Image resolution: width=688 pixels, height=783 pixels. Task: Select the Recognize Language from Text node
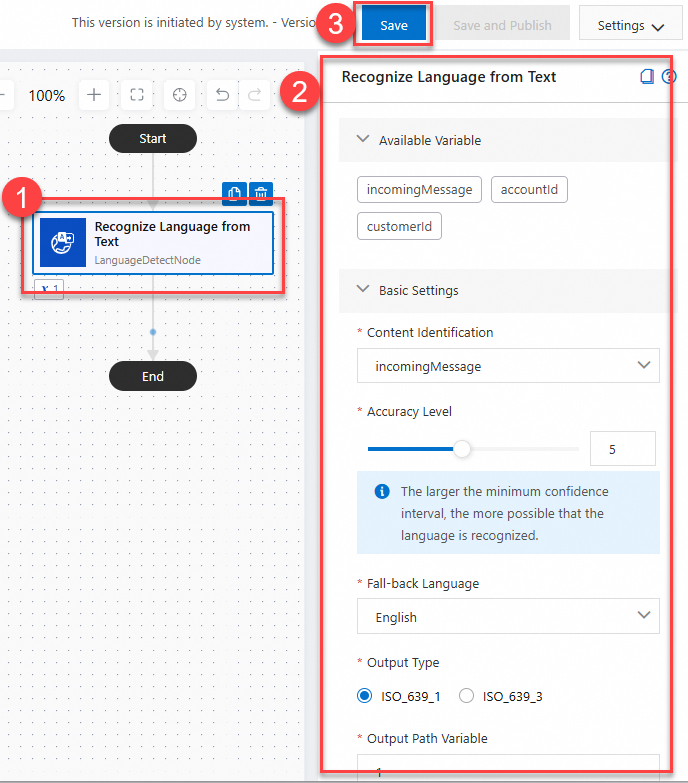153,243
